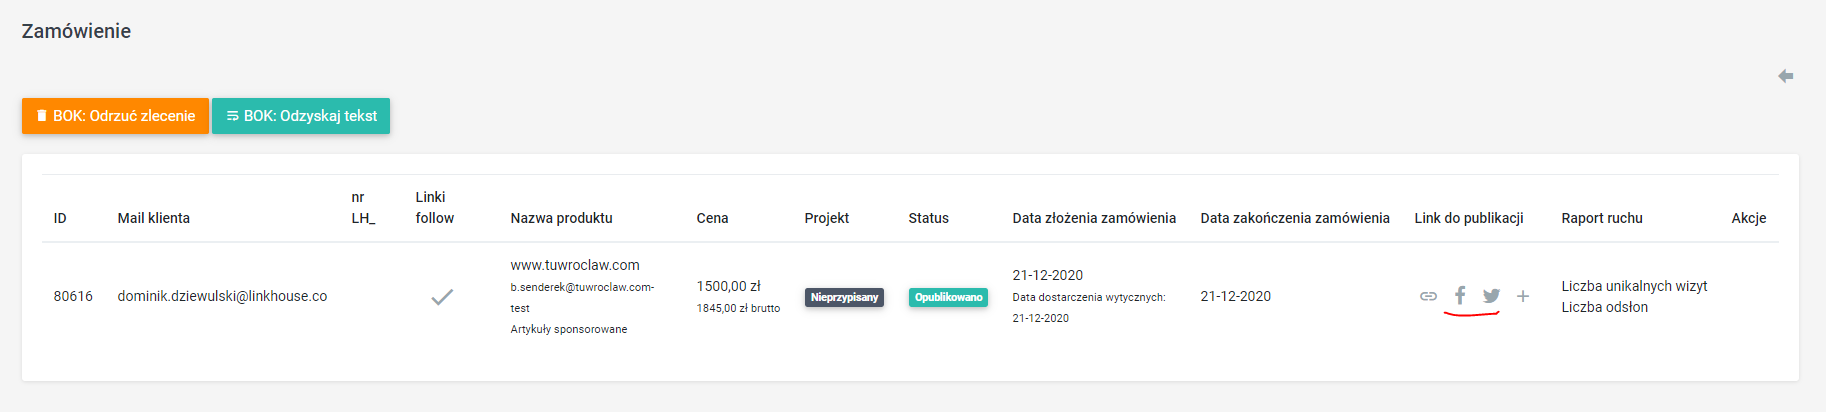
Task: Sort by the ID column header
Action: [x=60, y=218]
